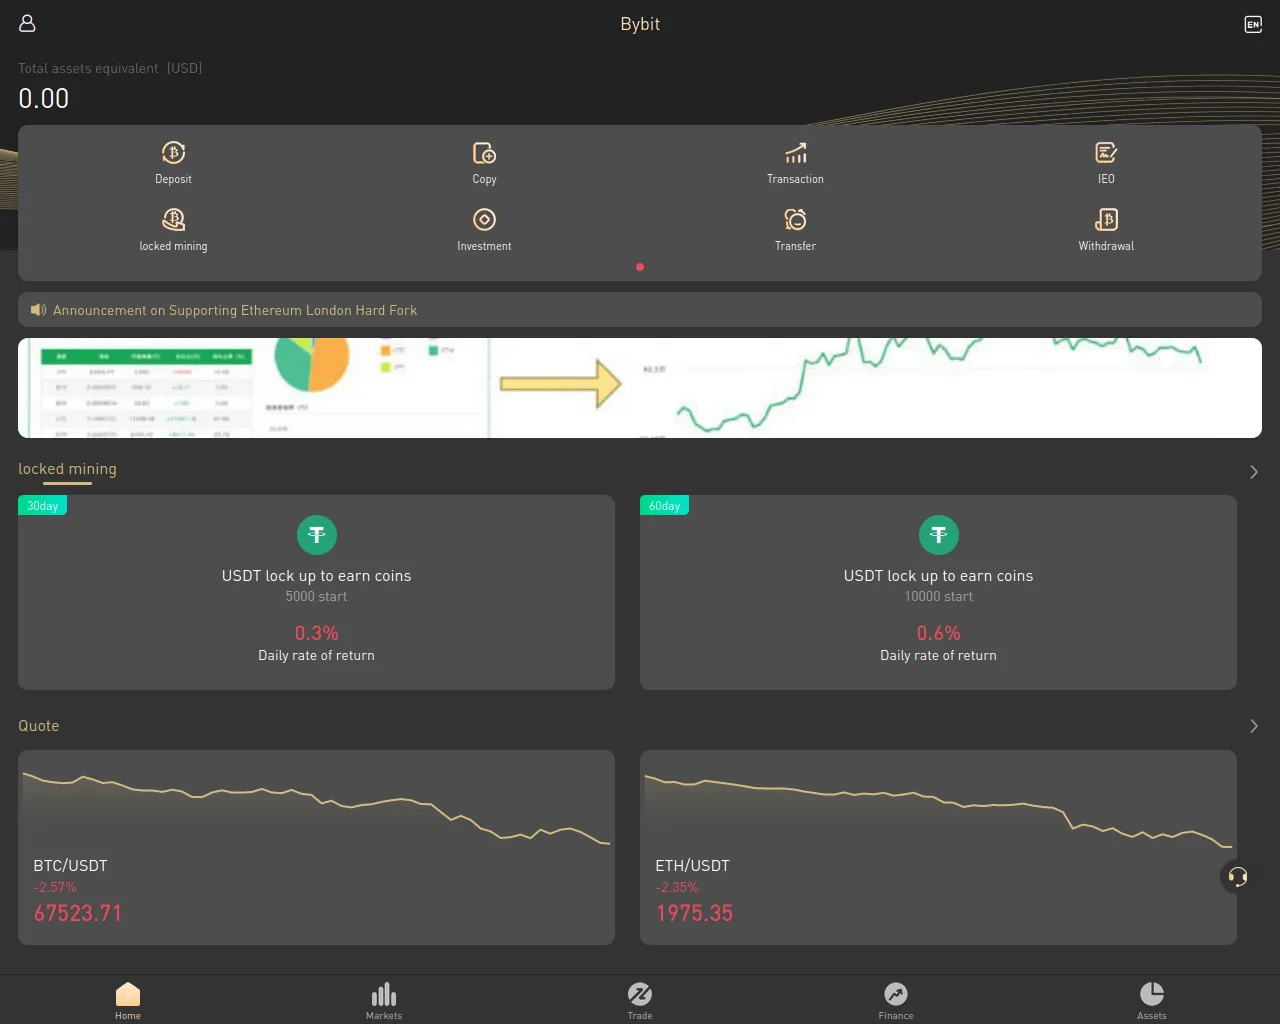Click the Investment icon
The height and width of the screenshot is (1024, 1280).
pyautogui.click(x=484, y=219)
